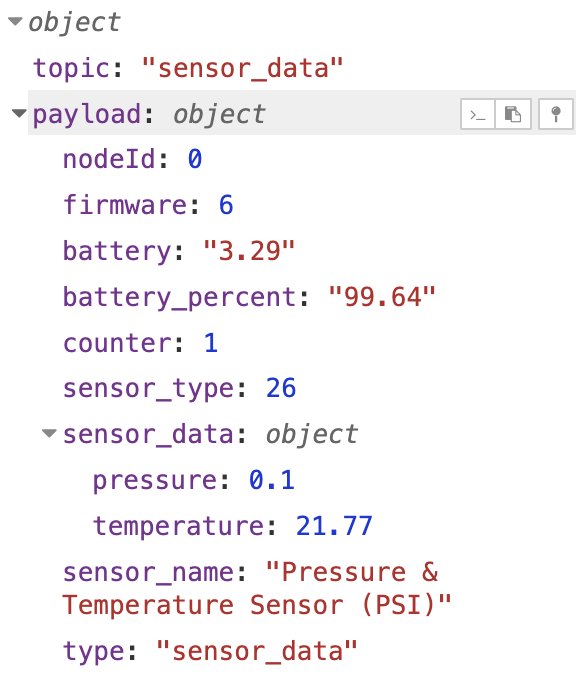580x674 pixels.
Task: Click the sensor_data key label
Action: point(148,434)
